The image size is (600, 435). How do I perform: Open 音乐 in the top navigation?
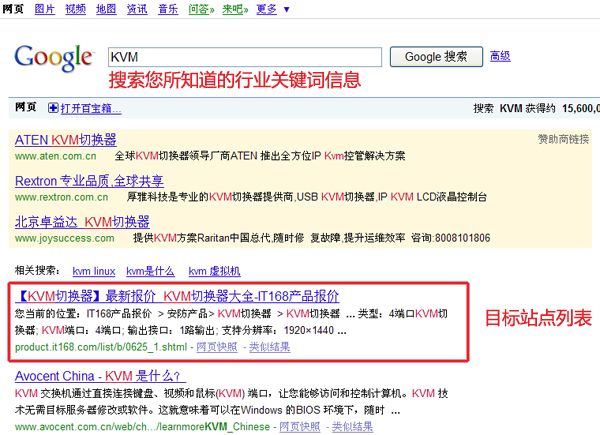[x=168, y=9]
